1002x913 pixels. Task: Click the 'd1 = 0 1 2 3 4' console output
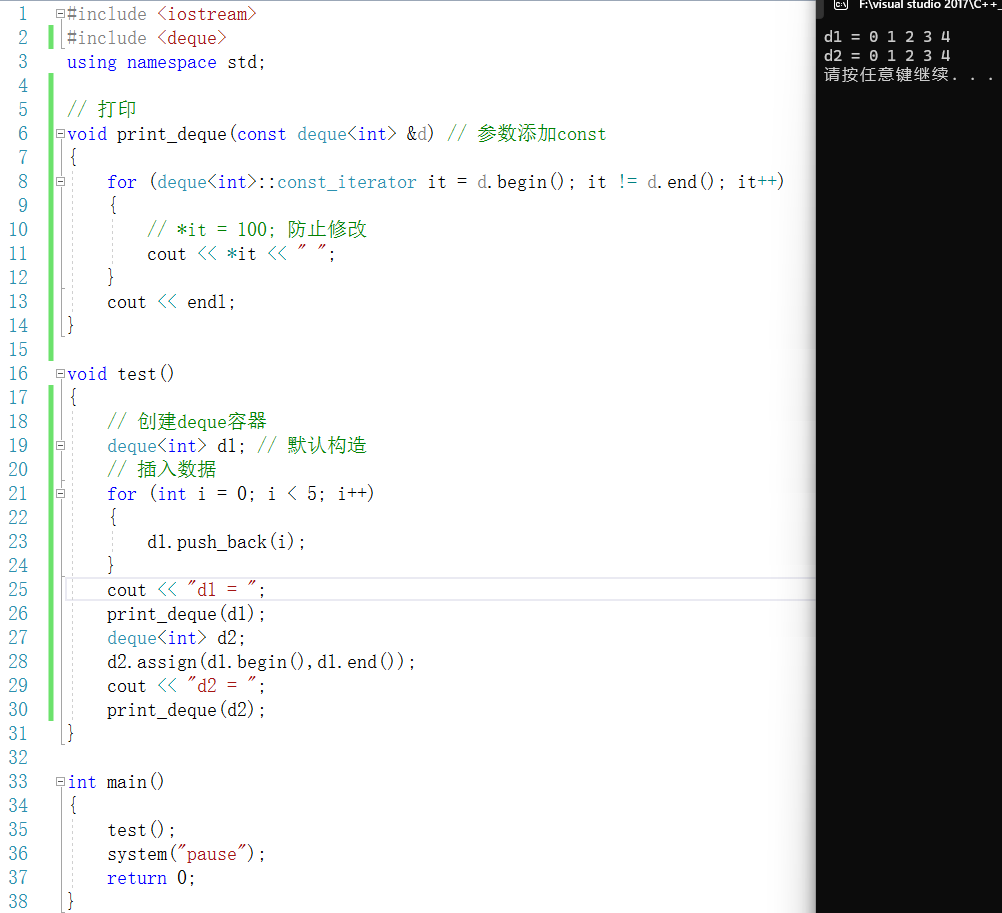click(x=887, y=36)
